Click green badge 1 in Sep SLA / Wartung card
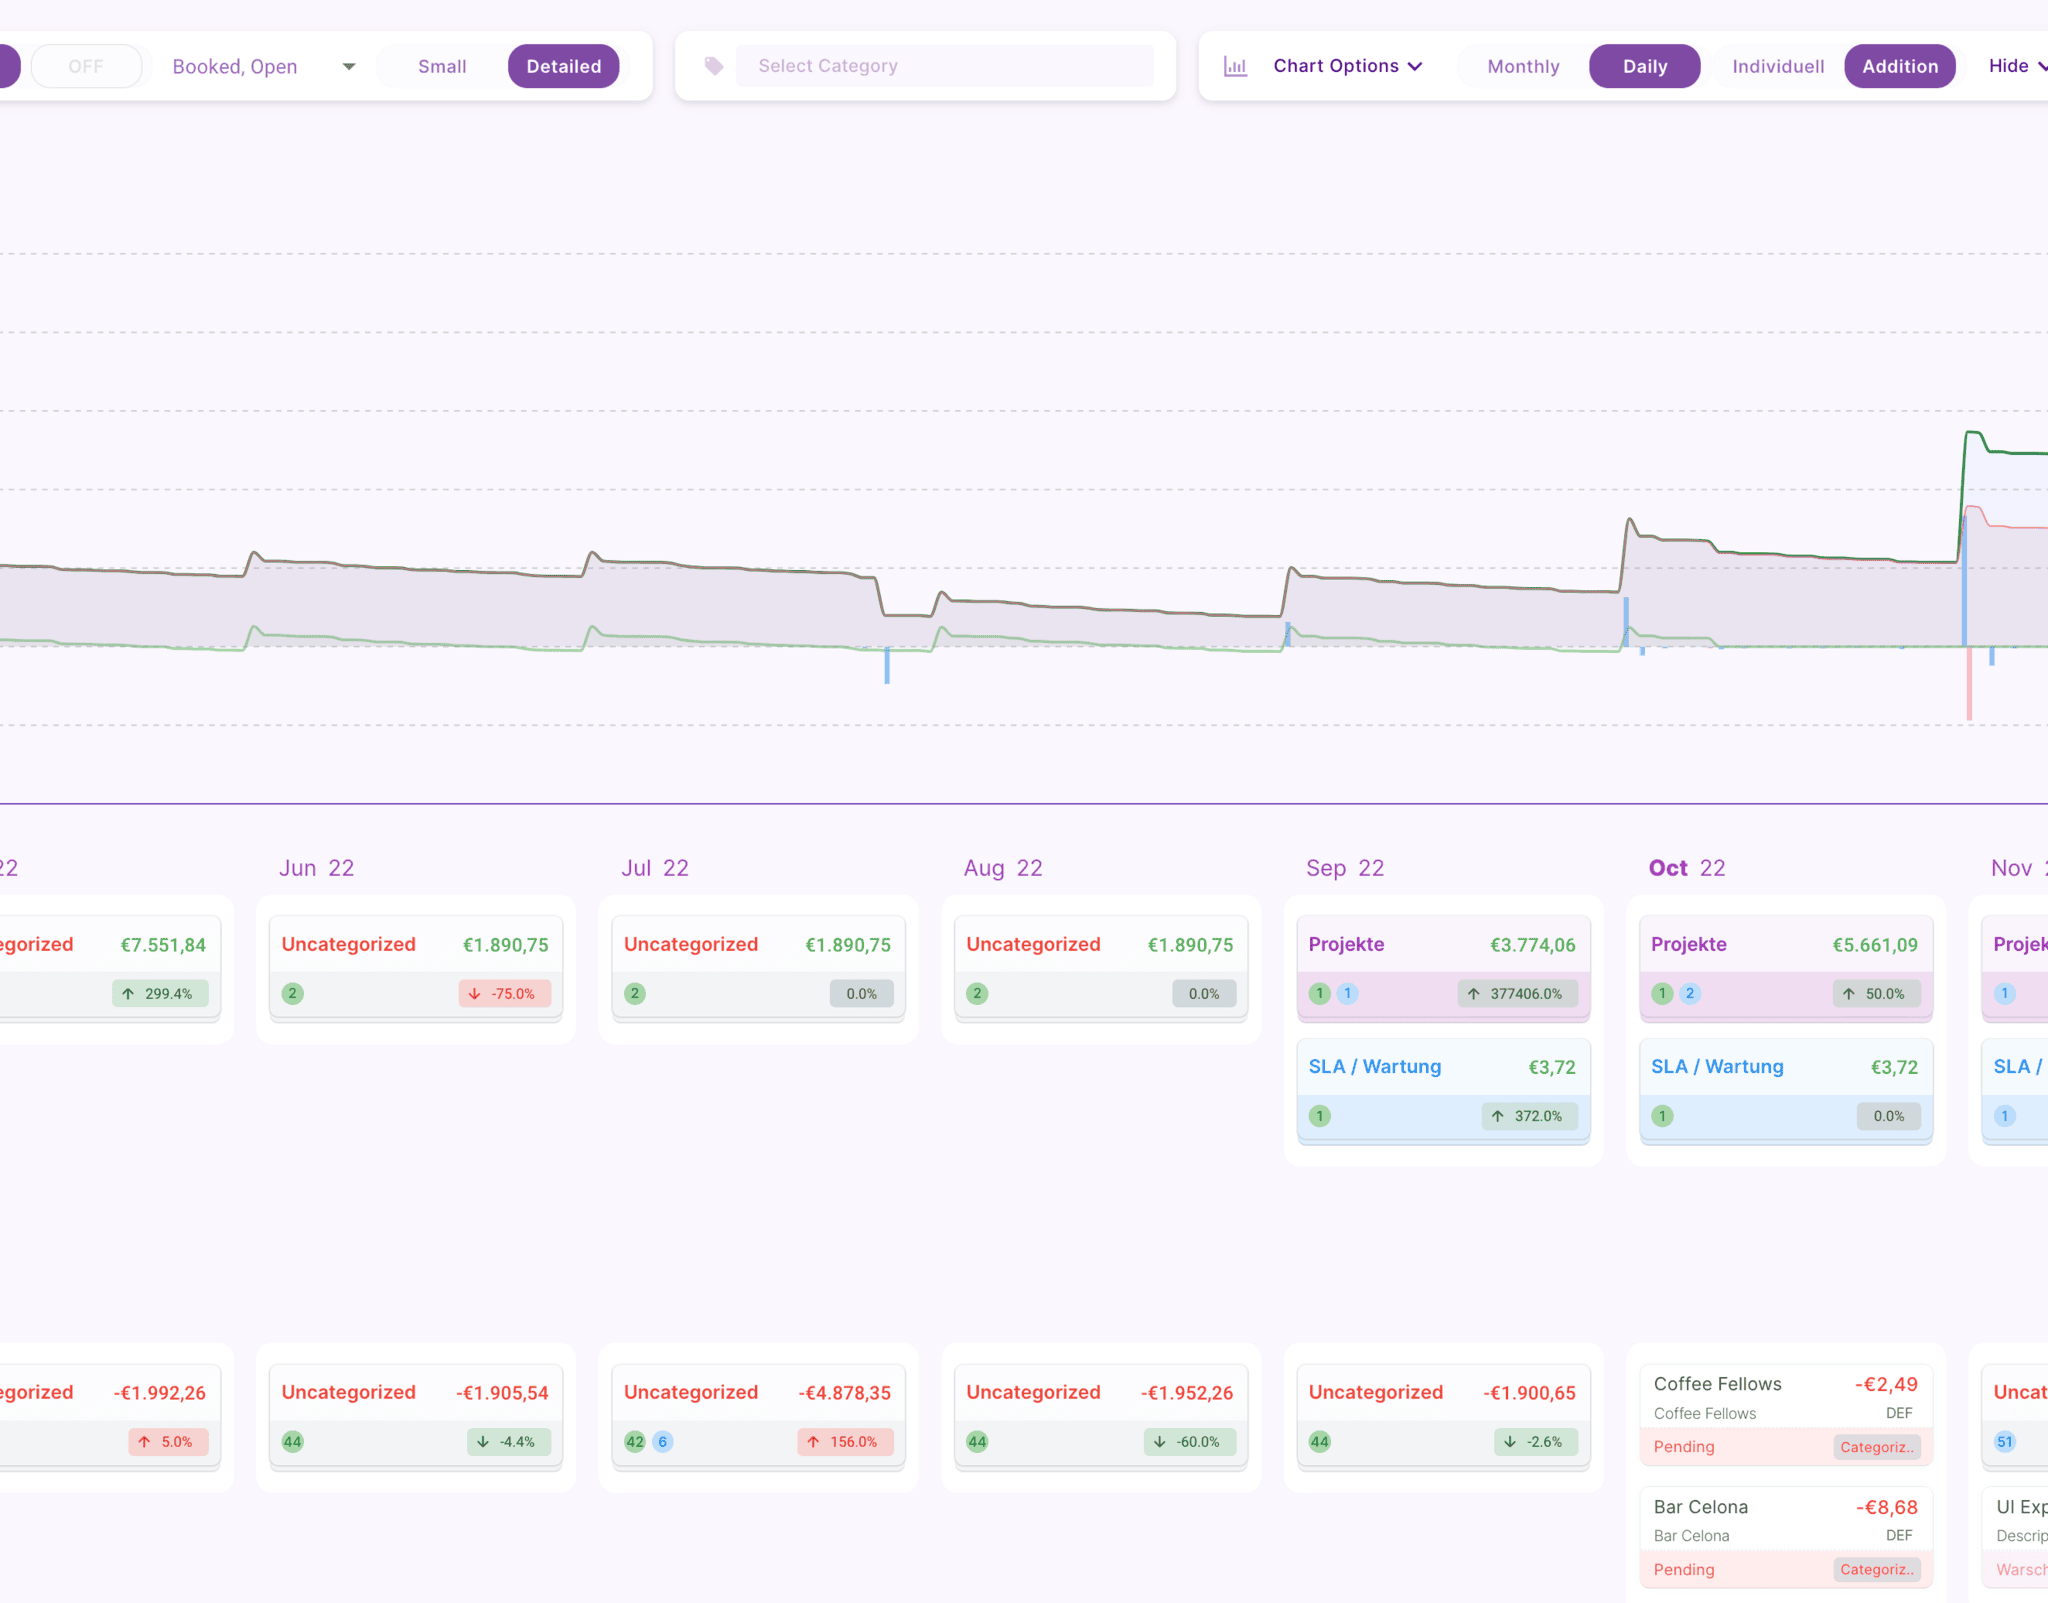The width and height of the screenshot is (2048, 1603). click(1320, 1115)
